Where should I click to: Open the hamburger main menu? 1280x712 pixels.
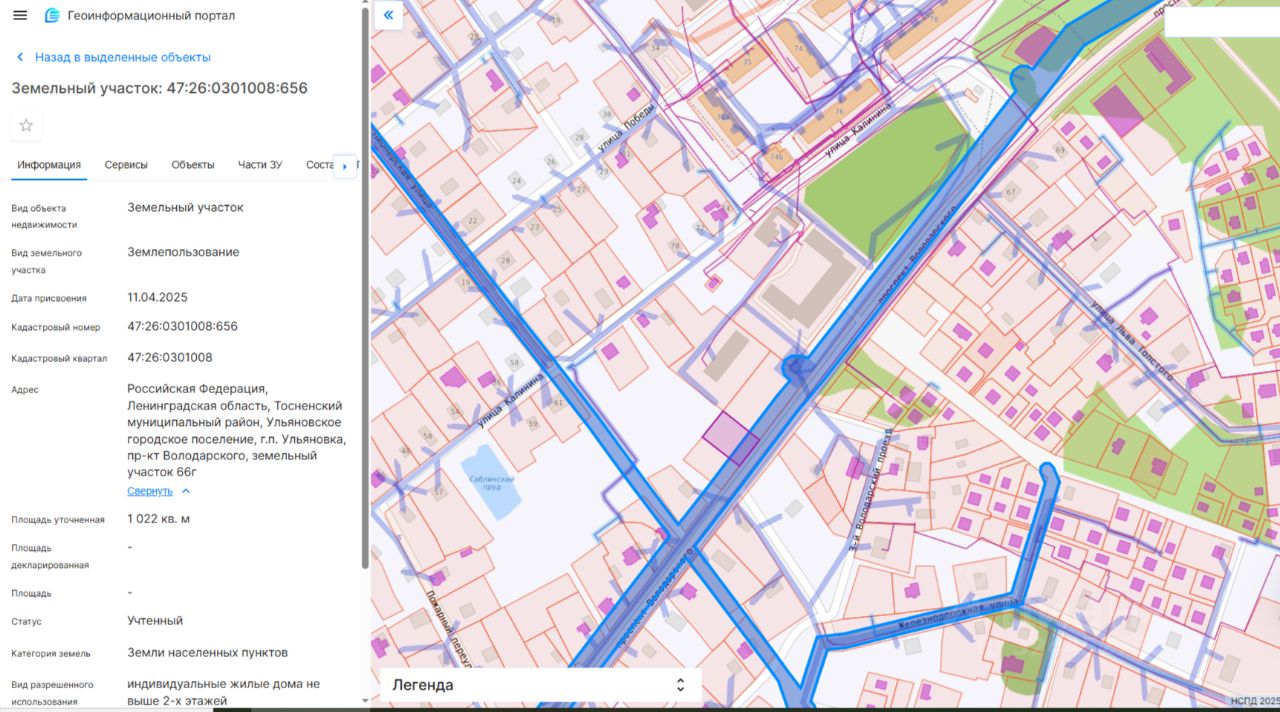point(20,16)
